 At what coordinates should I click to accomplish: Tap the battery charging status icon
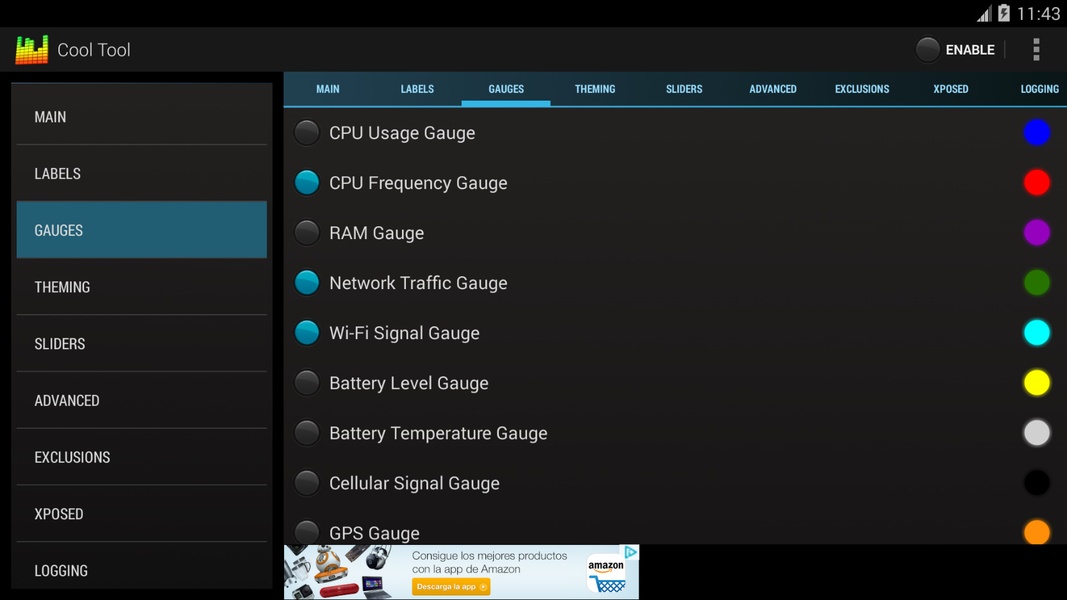(x=1004, y=13)
